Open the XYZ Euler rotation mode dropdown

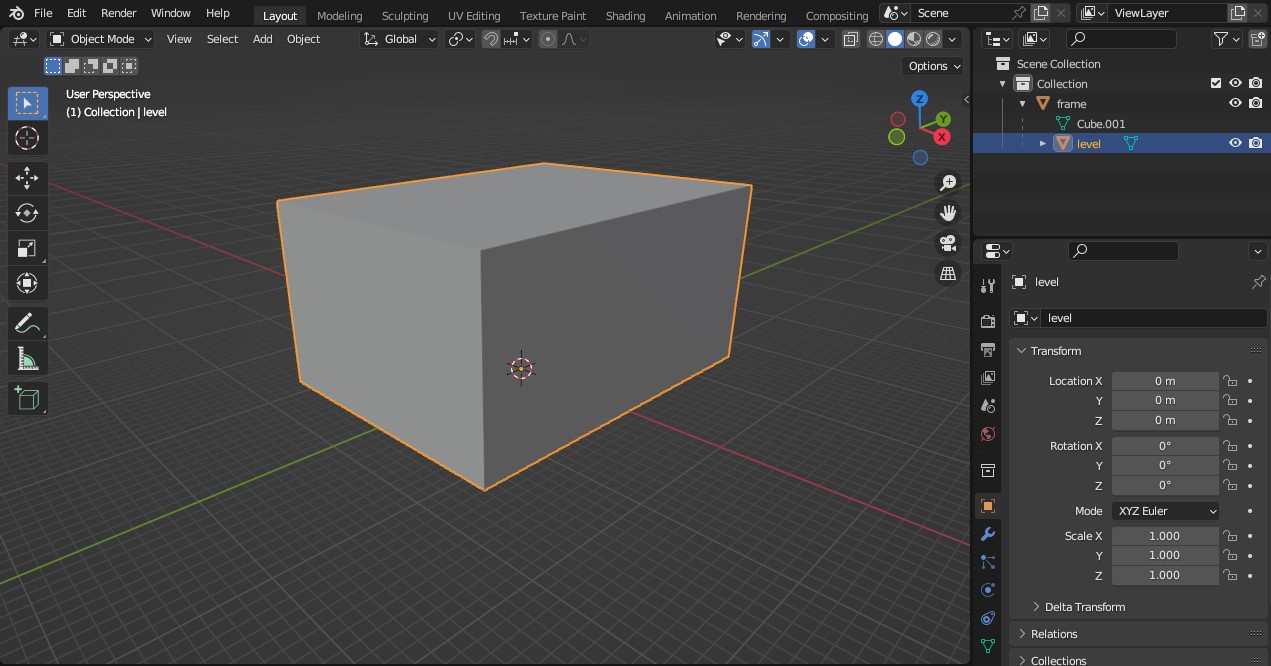point(1166,511)
